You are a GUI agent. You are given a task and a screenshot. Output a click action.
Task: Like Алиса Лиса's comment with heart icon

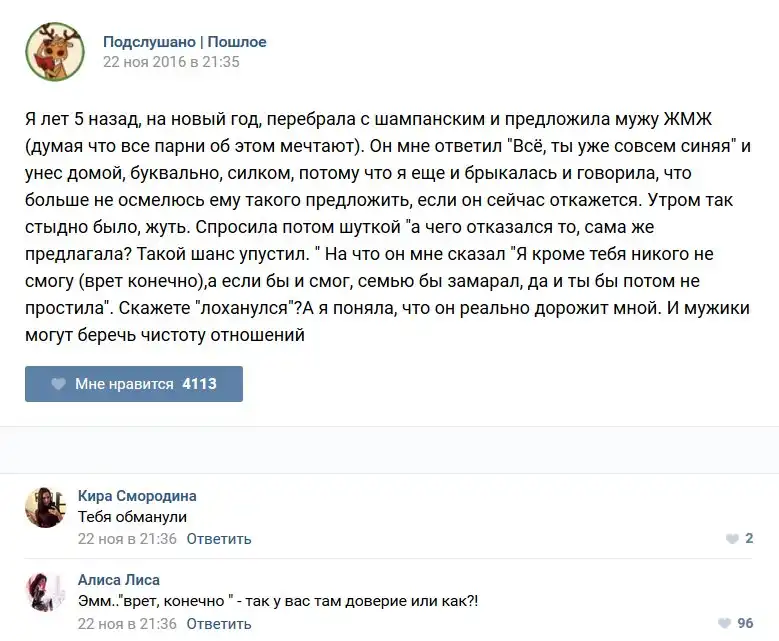click(x=724, y=623)
